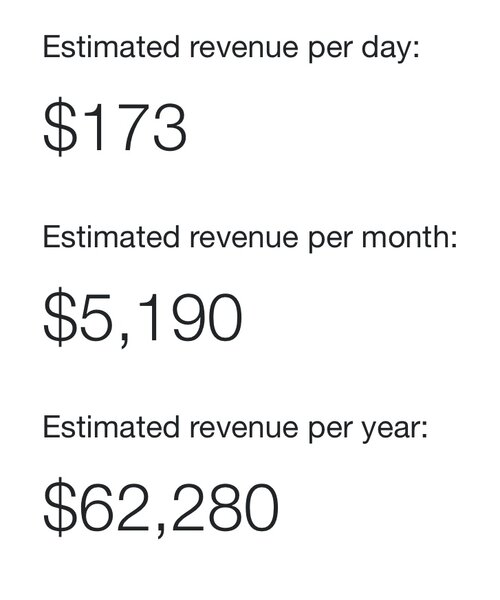Click "Estimated" in the per month label
This screenshot has height=600, width=500.
[x=111, y=237]
